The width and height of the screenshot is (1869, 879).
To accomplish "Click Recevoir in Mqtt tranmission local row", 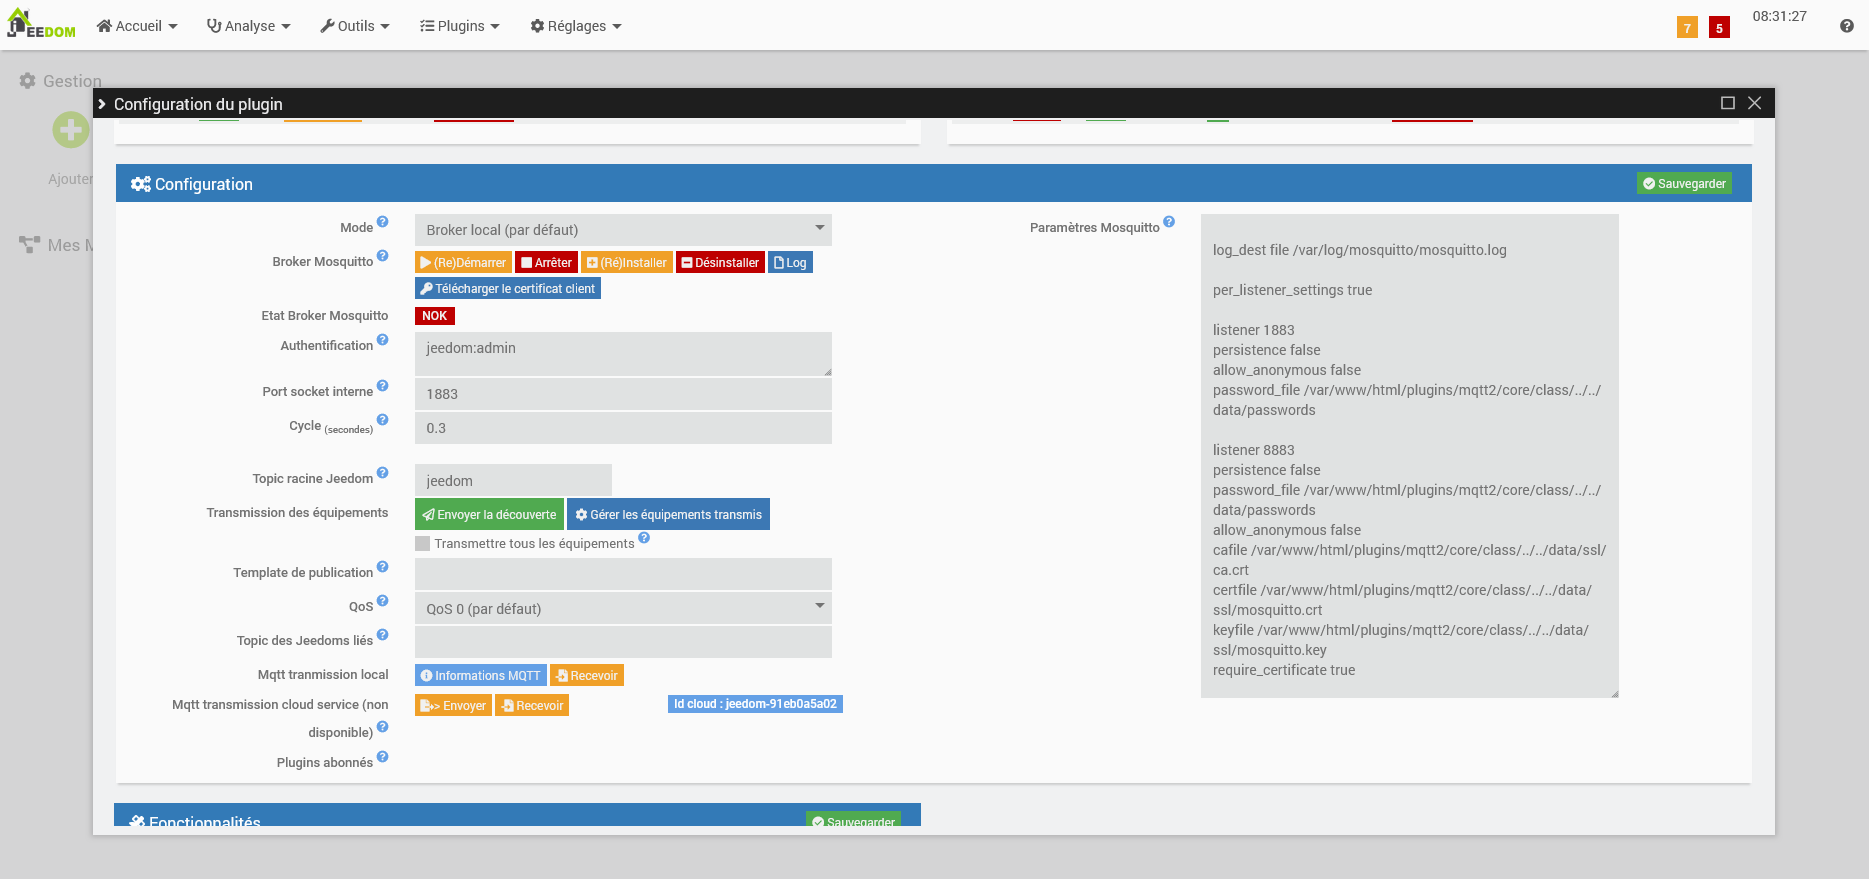I will tap(587, 676).
